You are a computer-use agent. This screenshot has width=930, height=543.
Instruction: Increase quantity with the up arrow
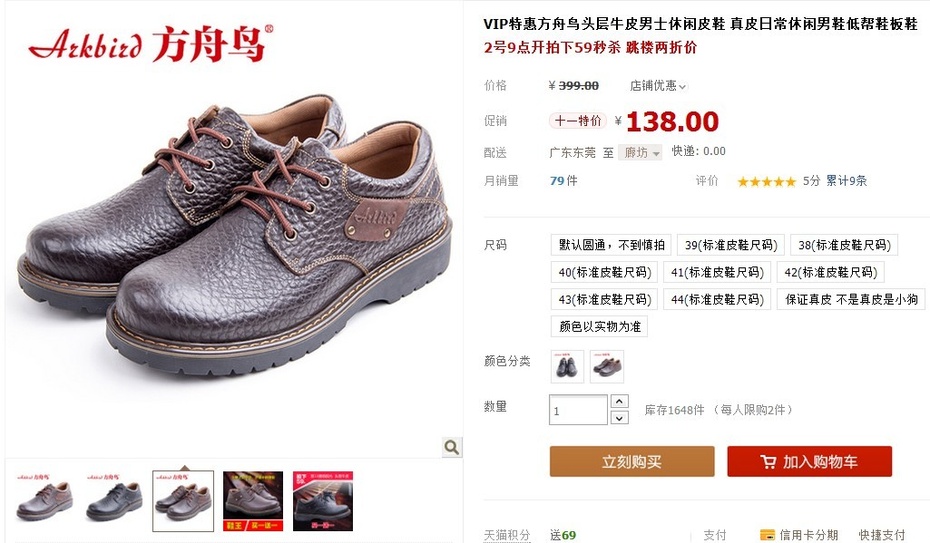pos(619,401)
